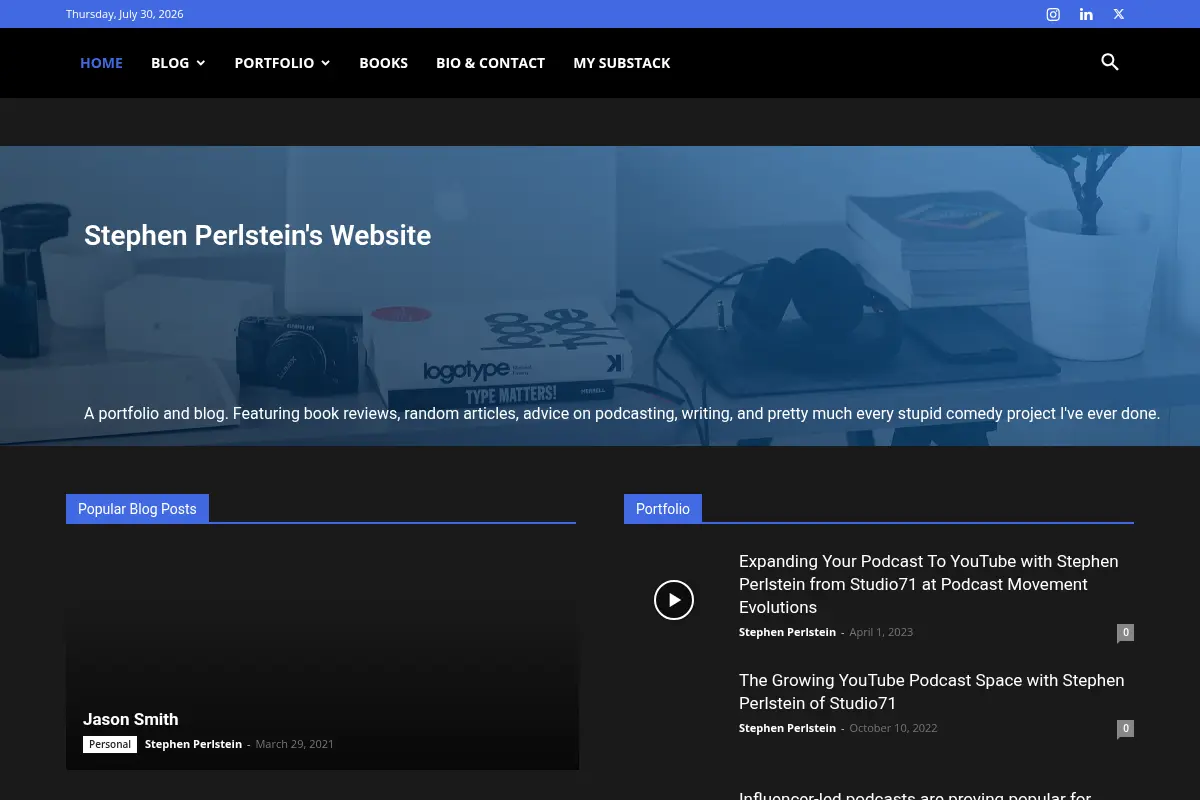Open the search magnifier icon

tap(1110, 62)
